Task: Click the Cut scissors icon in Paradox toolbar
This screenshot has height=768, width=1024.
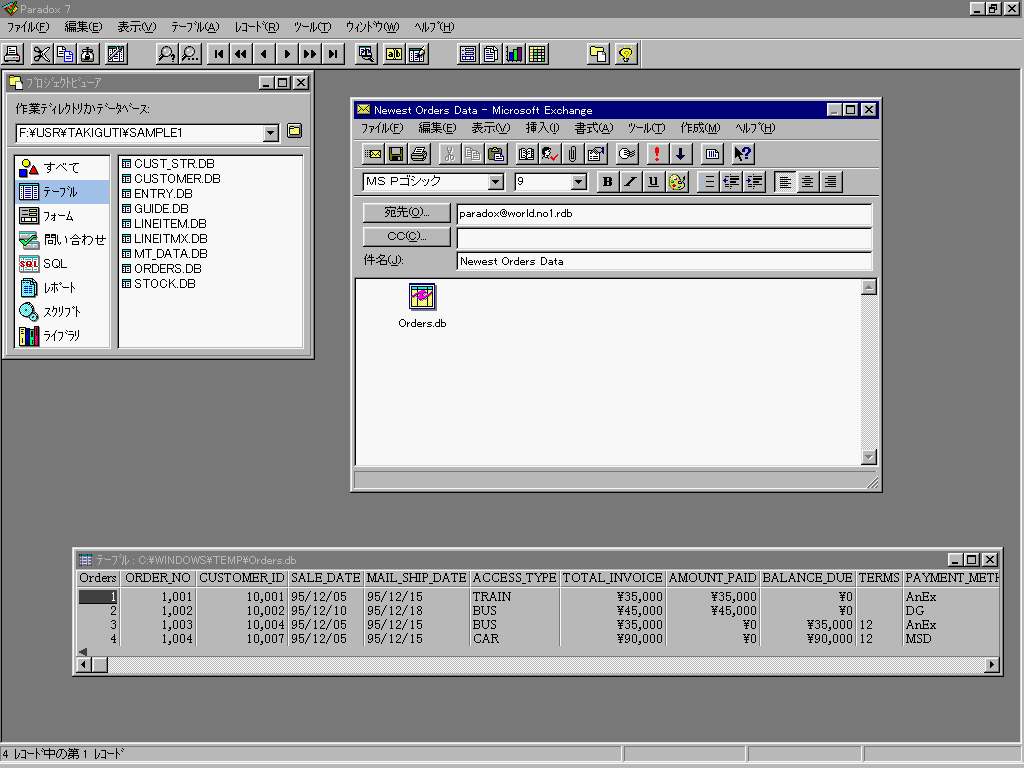Action: (42, 54)
